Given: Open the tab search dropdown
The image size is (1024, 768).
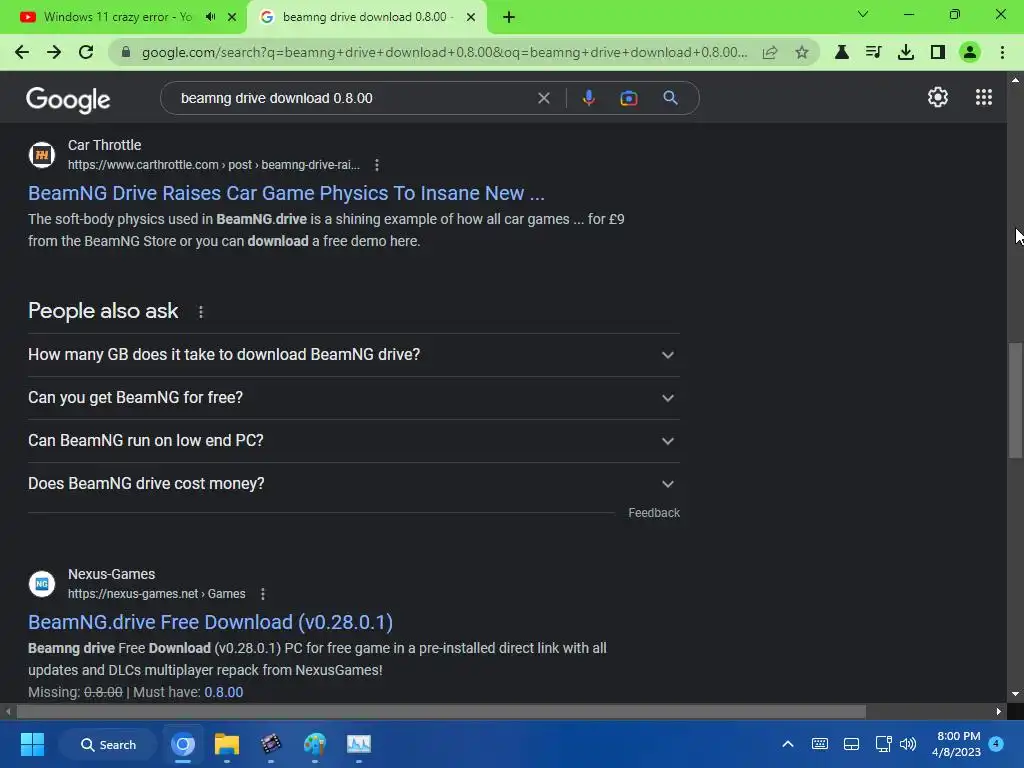Looking at the screenshot, I should click(863, 14).
